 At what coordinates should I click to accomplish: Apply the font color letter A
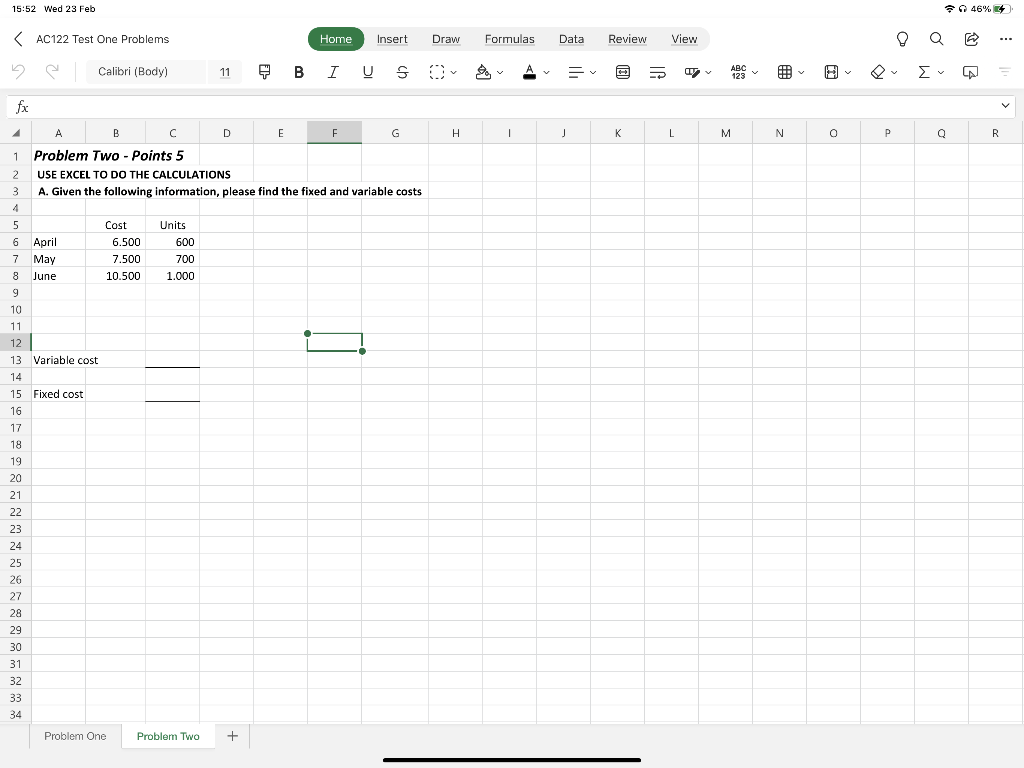click(x=530, y=72)
